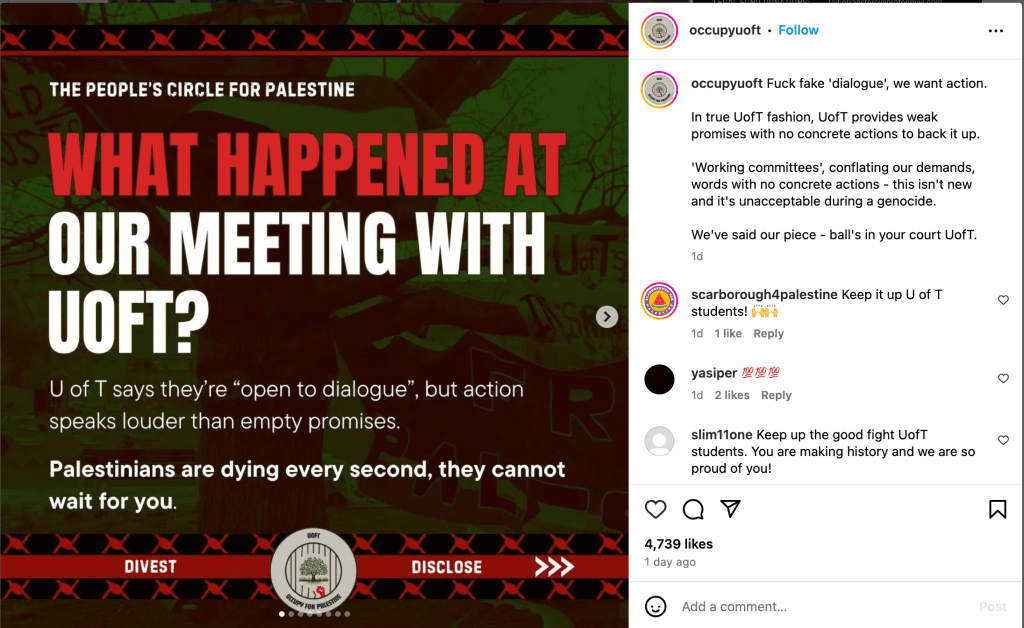
Task: Open the three-dot more options menu
Action: click(995, 31)
